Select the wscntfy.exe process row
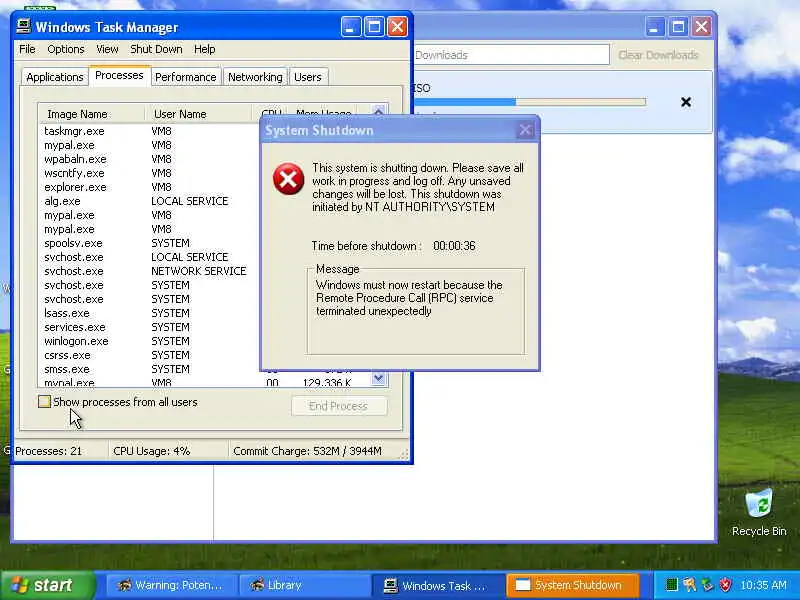Screen dimensions: 800x600 pos(148,173)
